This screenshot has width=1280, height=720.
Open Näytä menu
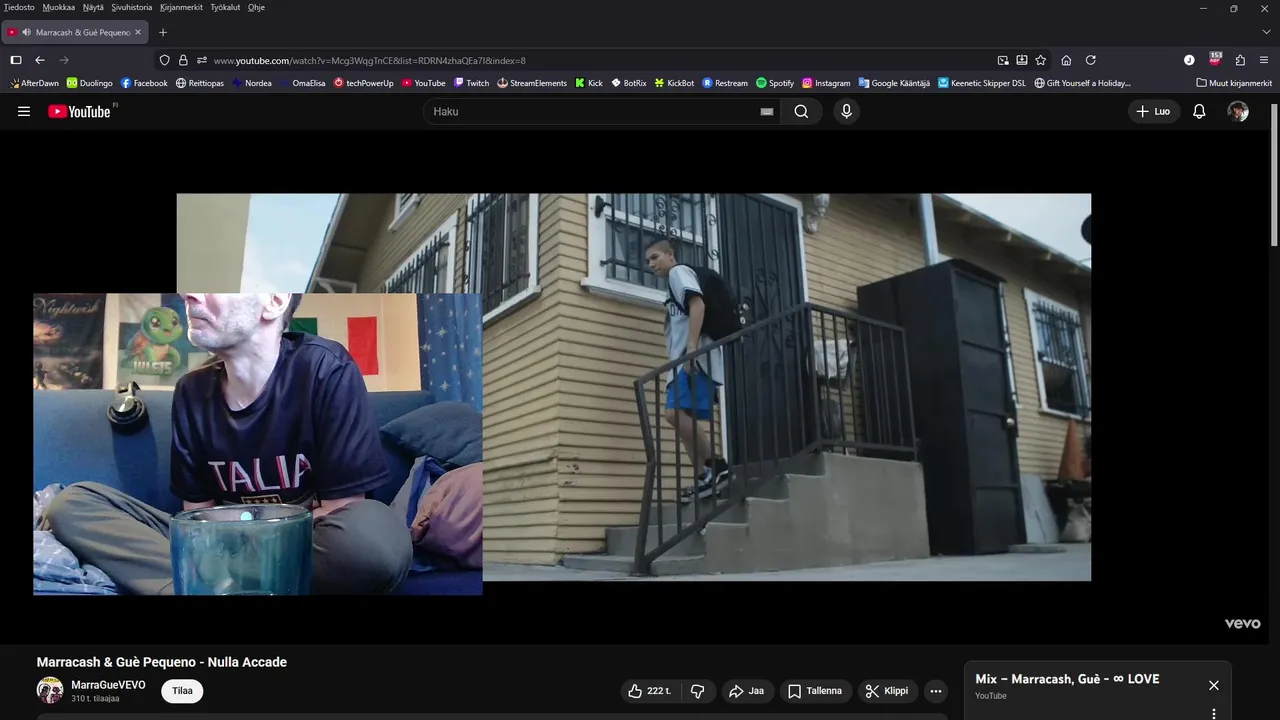[93, 7]
